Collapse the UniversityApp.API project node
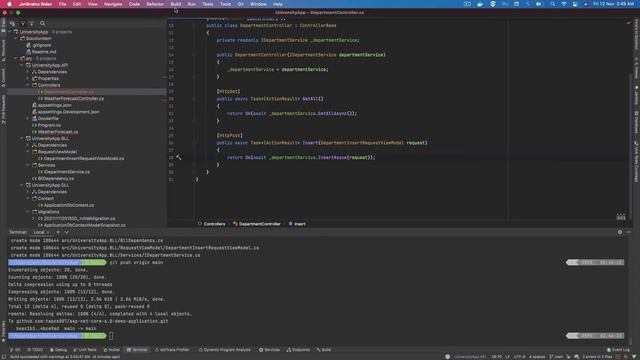640x360 pixels. pos(22,65)
